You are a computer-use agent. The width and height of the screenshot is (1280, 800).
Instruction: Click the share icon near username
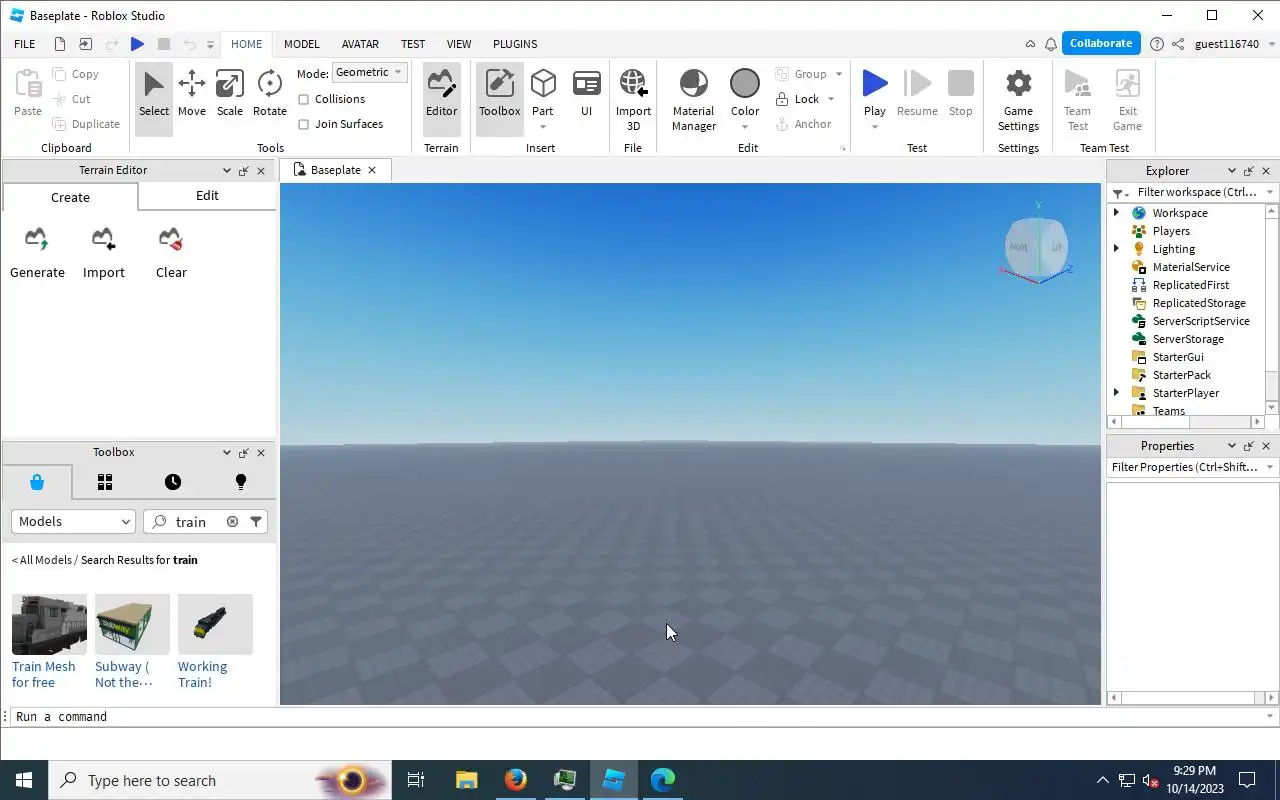1178,44
